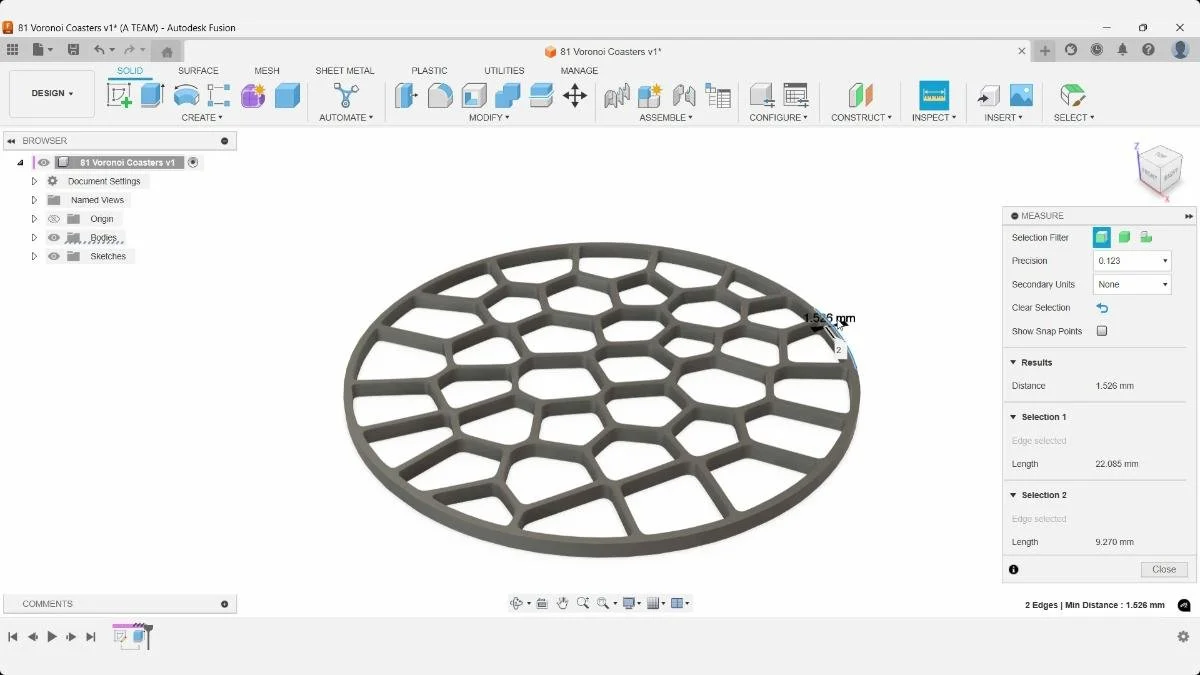Click the Insert Derive icon
Viewport: 1200px width, 675px height.
pyautogui.click(x=988, y=95)
